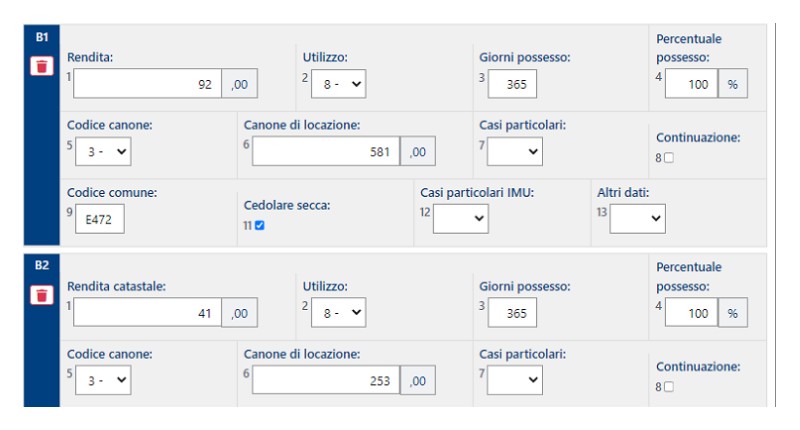This screenshot has width=800, height=430.
Task: Click Giorni possesso field in B1
Action: click(x=512, y=85)
